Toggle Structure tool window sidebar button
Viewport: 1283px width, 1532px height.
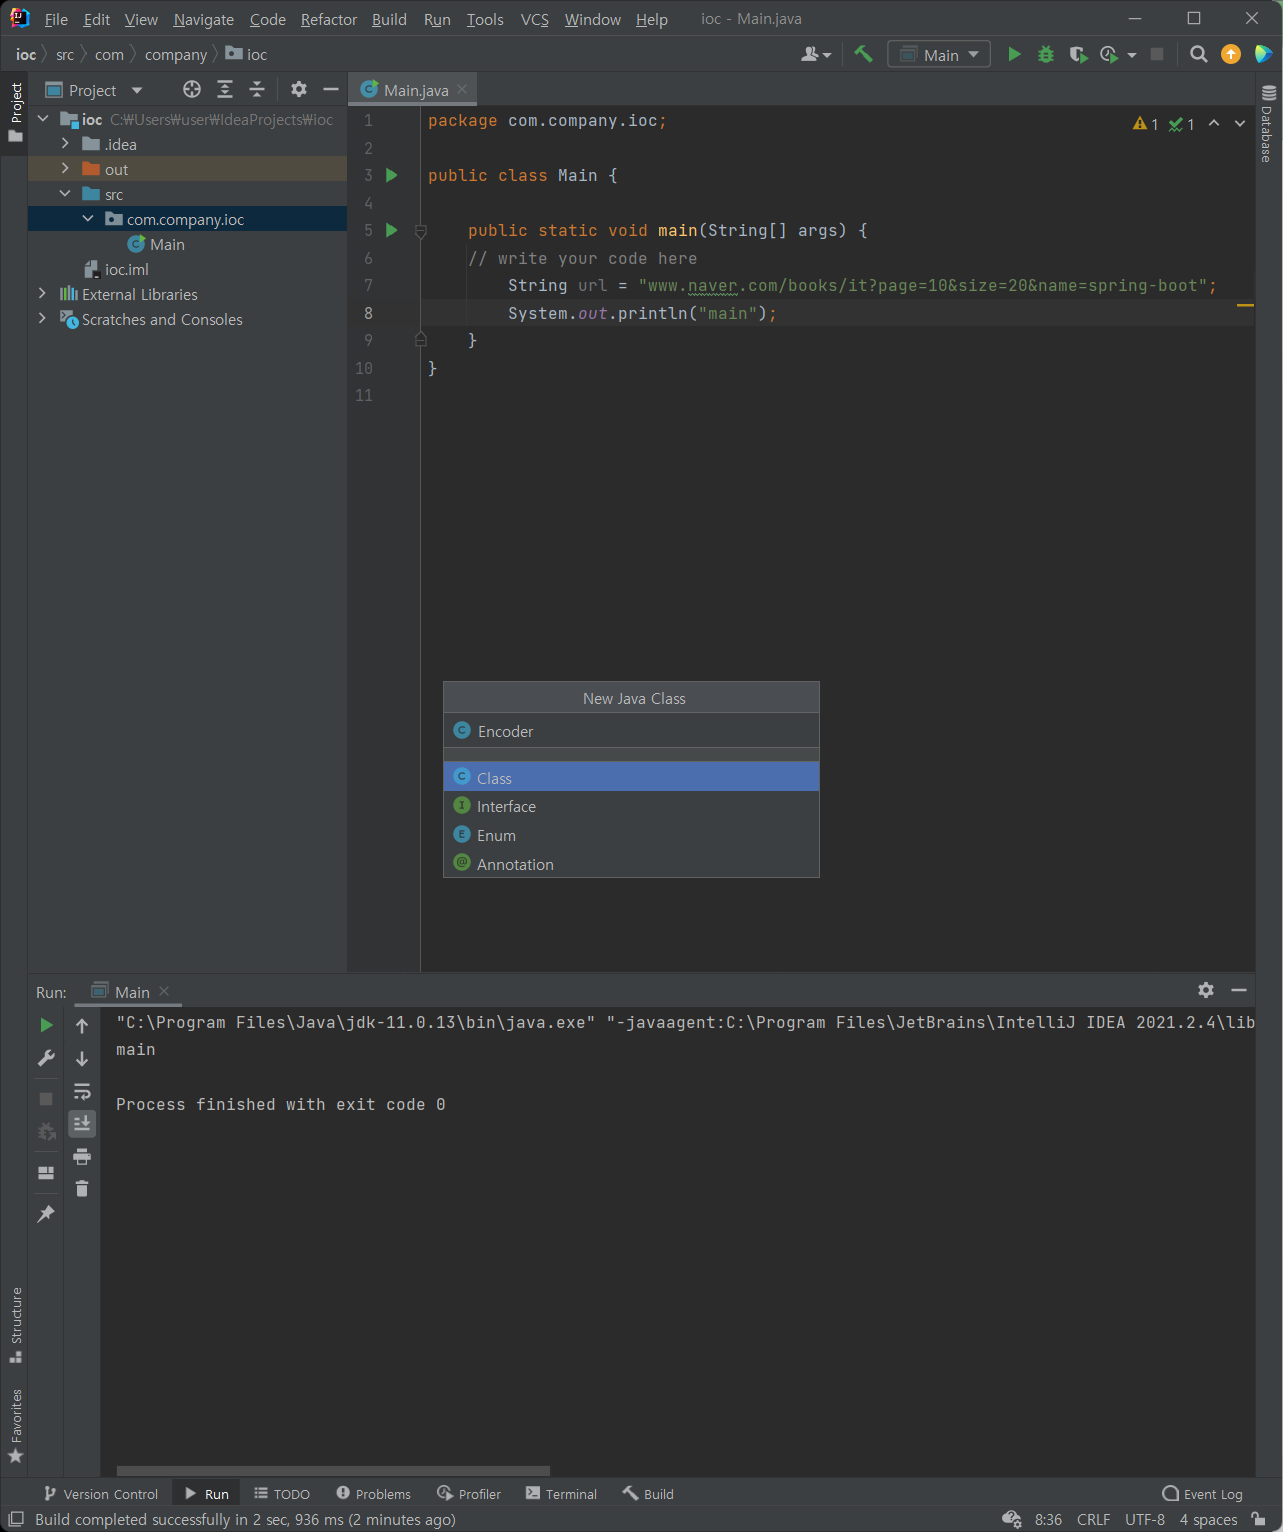click(15, 1324)
